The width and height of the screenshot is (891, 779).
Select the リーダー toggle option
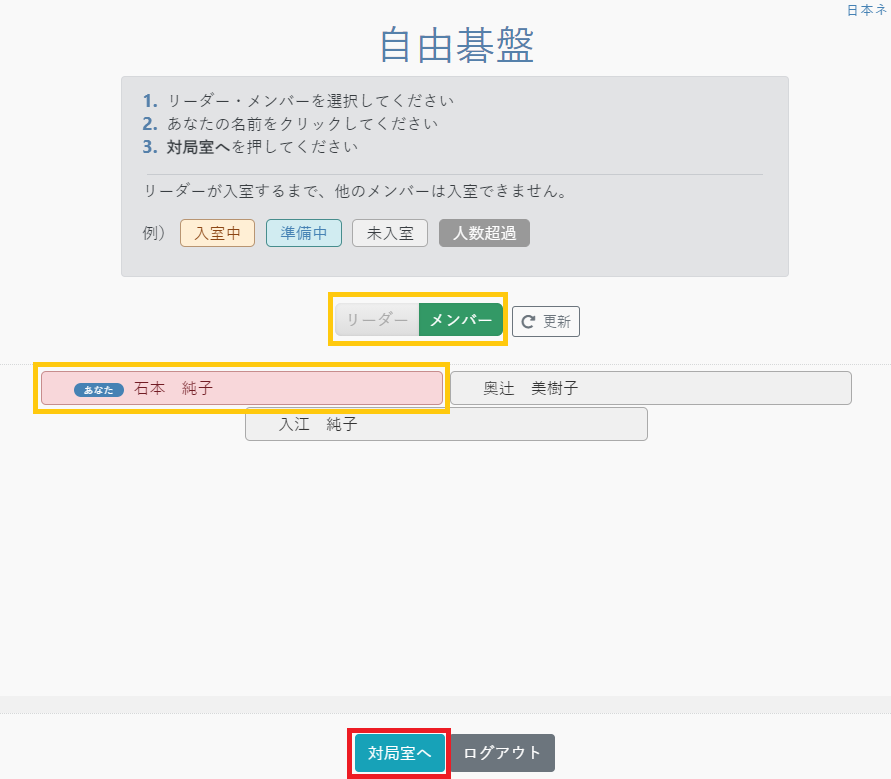(x=377, y=320)
